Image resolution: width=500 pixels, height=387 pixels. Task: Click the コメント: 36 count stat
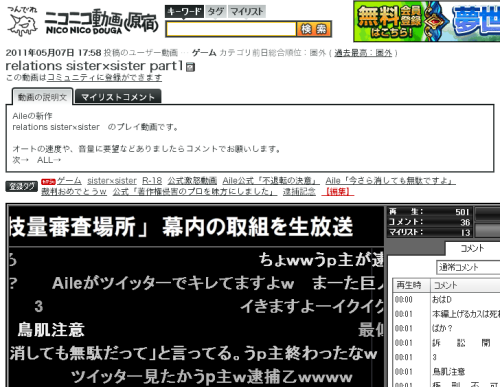[x=430, y=222]
